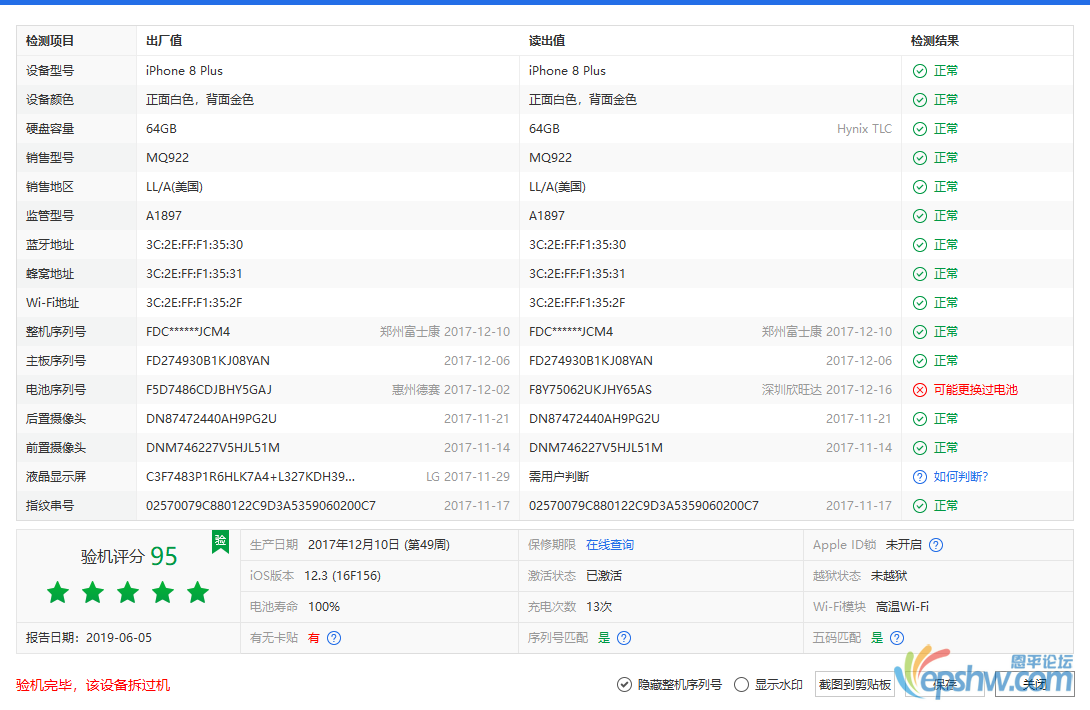
Task: Click the 充电次数 13次 value
Action: (599, 607)
